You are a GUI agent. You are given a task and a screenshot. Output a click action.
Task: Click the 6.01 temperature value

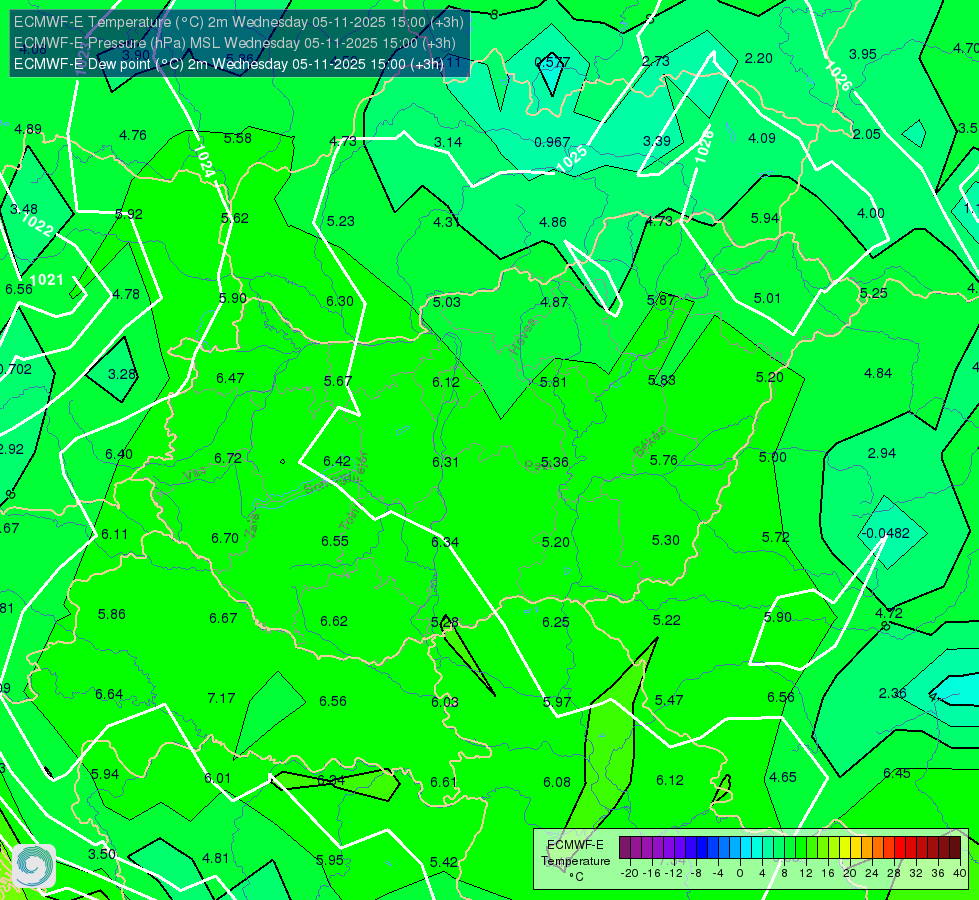click(218, 778)
